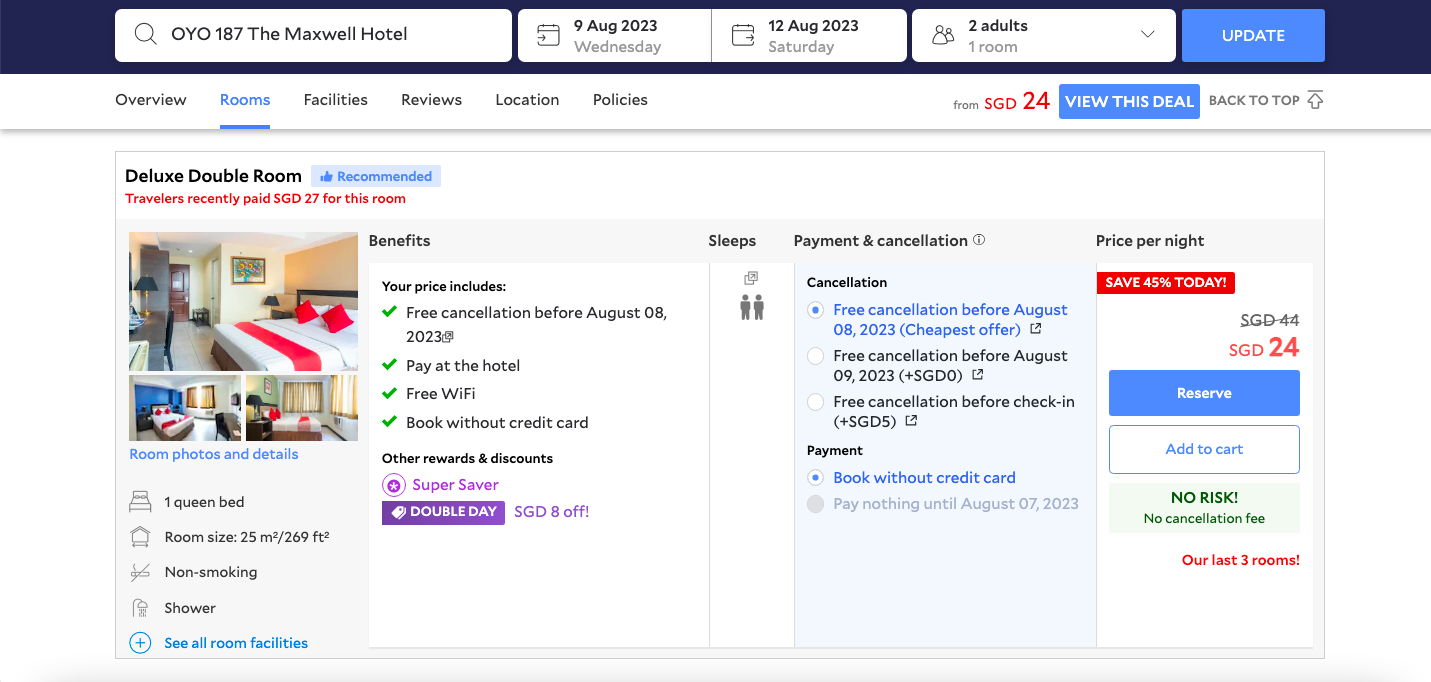The height and width of the screenshot is (682, 1431).
Task: Click Travelers recently paid SGD 27 text
Action: 265,198
